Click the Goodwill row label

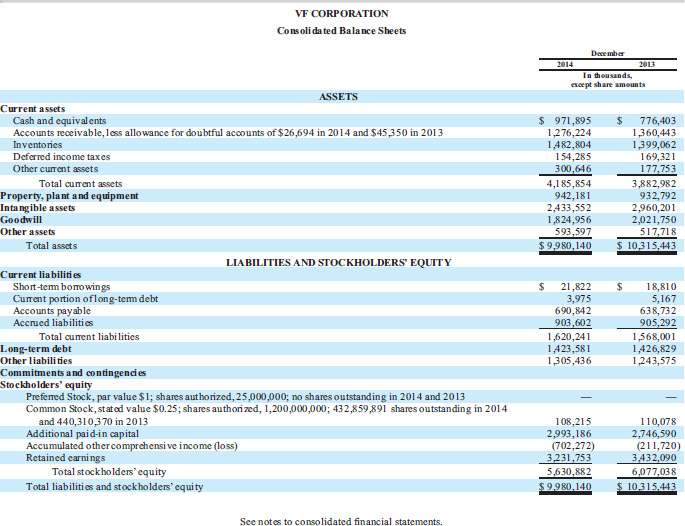(x=23, y=218)
